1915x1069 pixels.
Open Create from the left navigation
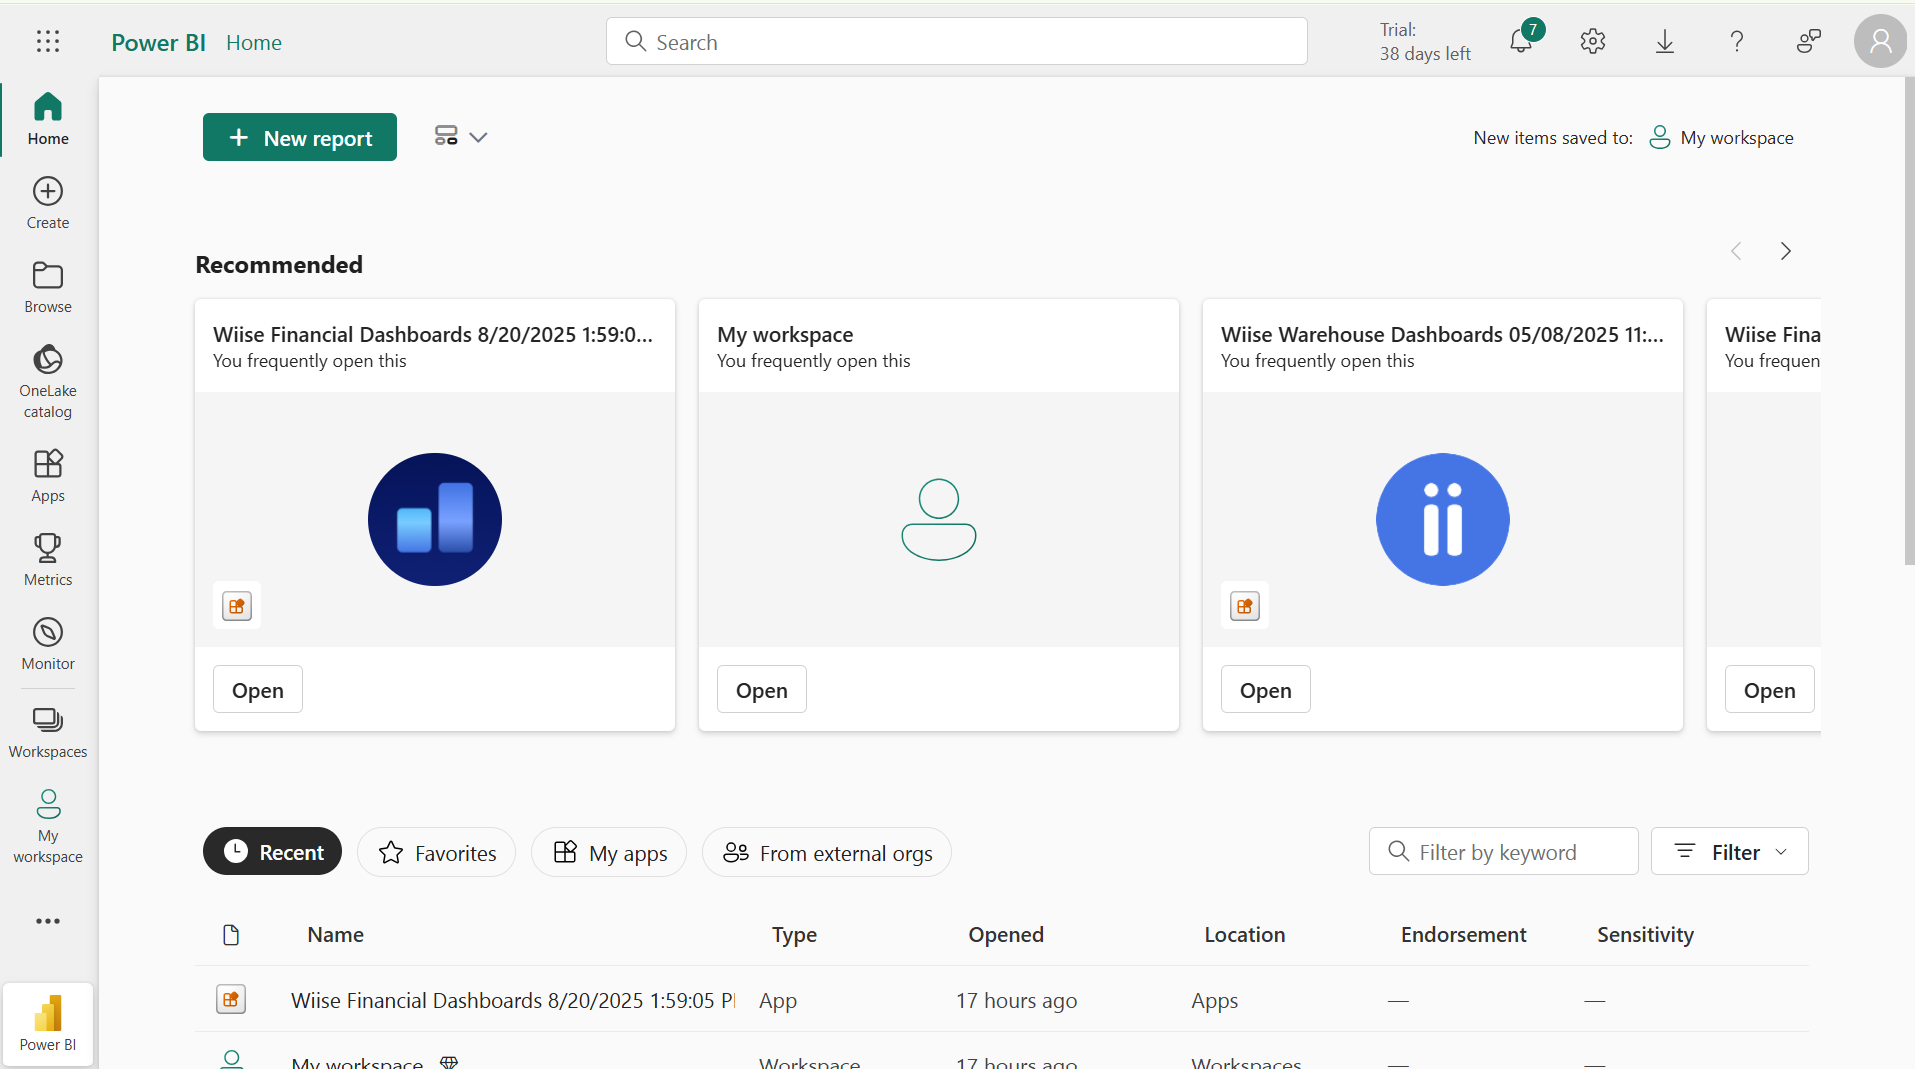[48, 203]
